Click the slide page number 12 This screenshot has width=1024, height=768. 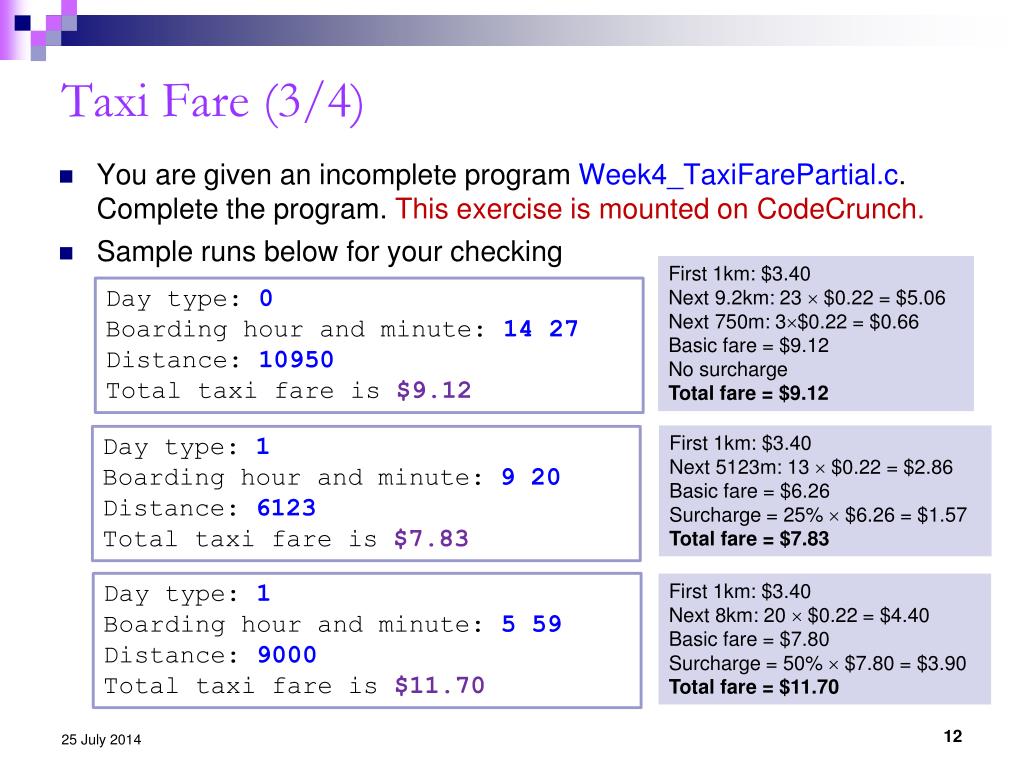coord(953,737)
